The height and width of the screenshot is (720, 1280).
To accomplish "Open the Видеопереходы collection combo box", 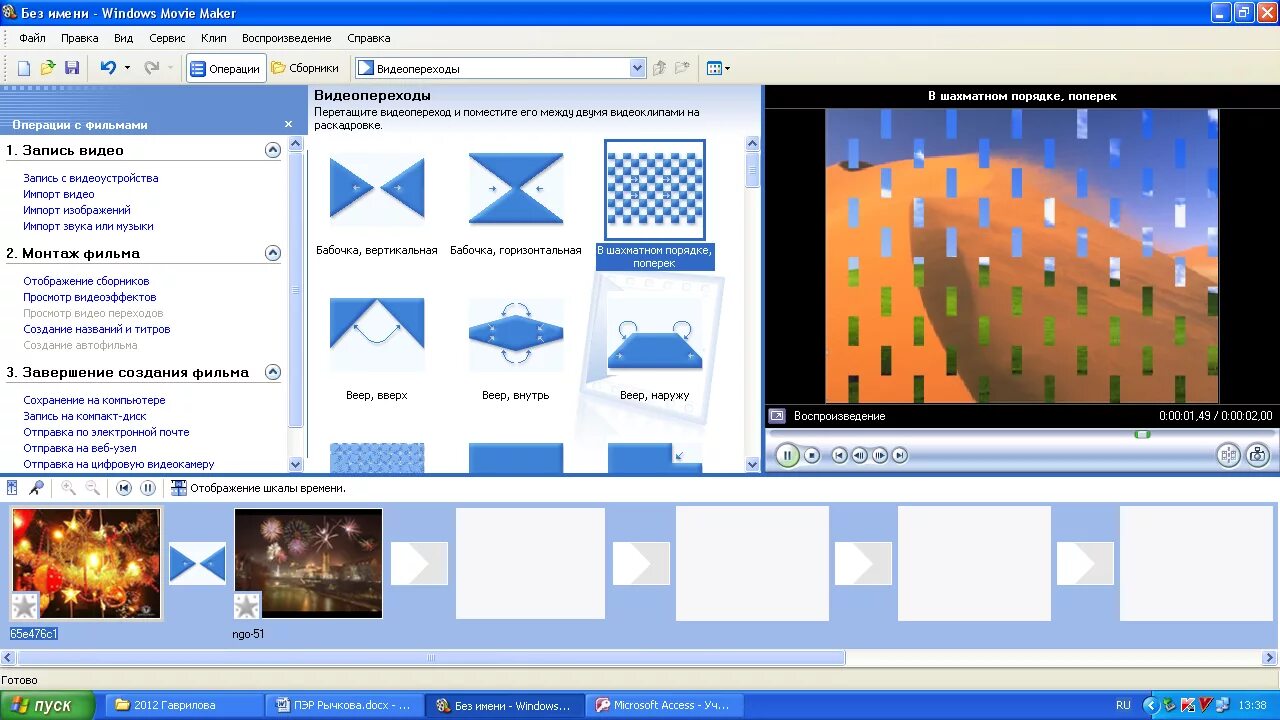I will tap(501, 68).
